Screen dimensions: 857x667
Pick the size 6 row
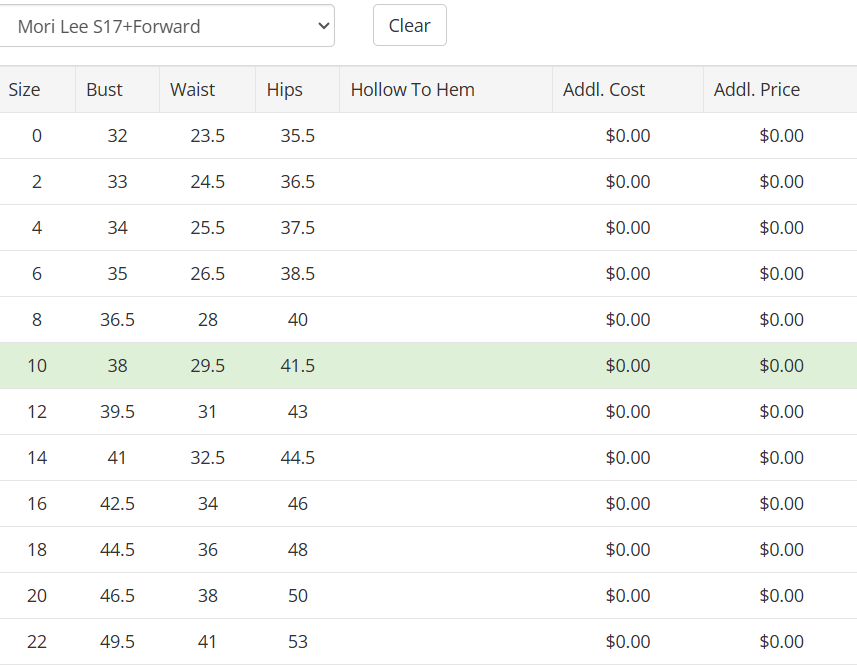428,273
